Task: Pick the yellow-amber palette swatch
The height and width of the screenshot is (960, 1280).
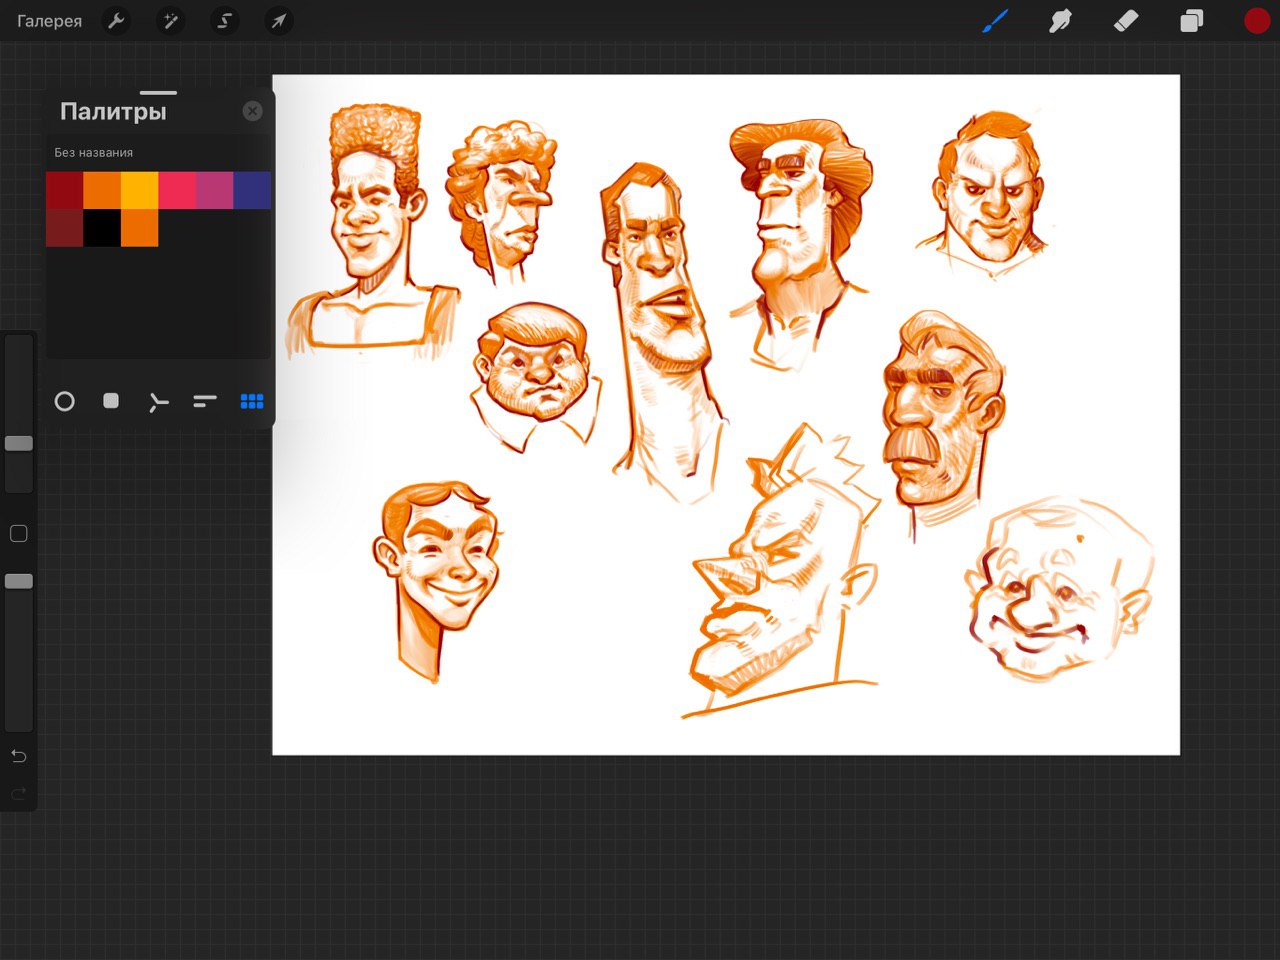Action: coord(140,190)
